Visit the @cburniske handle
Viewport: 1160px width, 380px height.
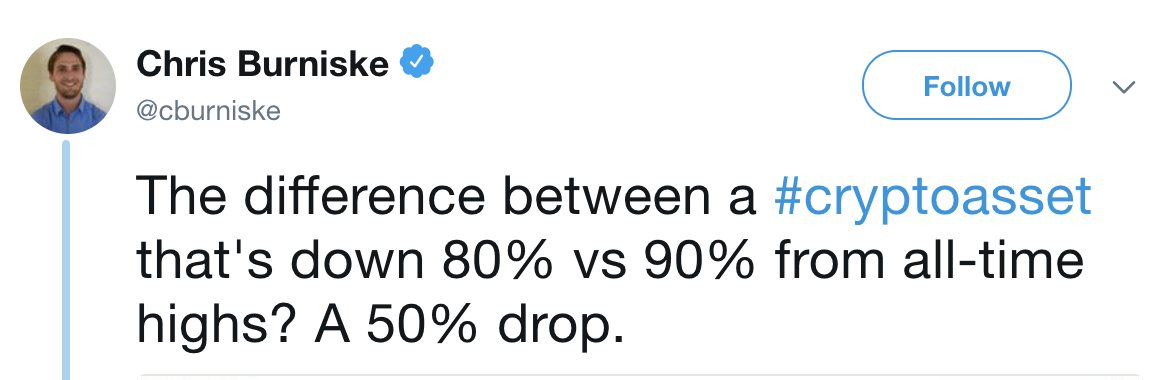209,111
